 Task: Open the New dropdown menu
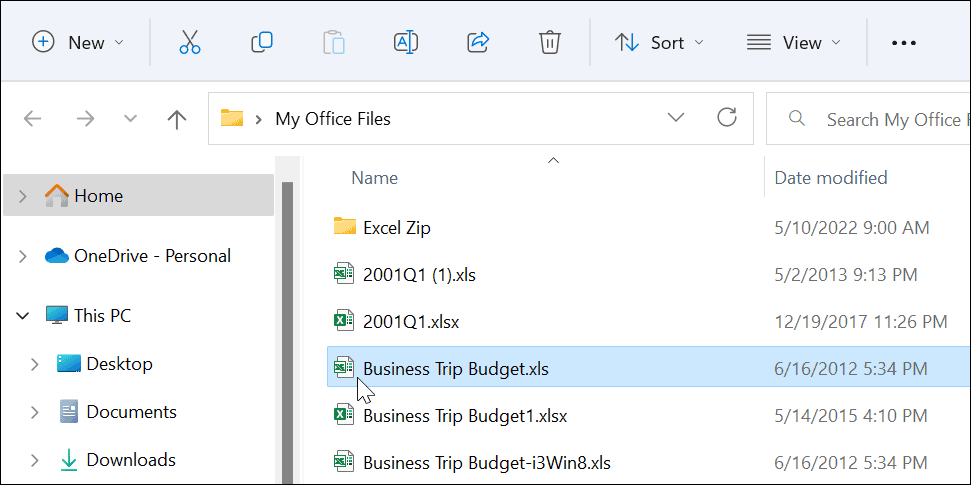tap(79, 43)
